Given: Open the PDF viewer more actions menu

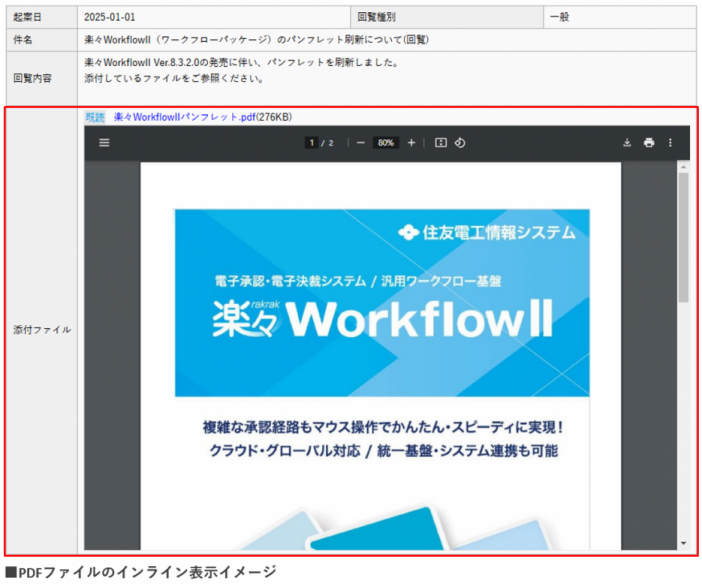Looking at the screenshot, I should (671, 143).
